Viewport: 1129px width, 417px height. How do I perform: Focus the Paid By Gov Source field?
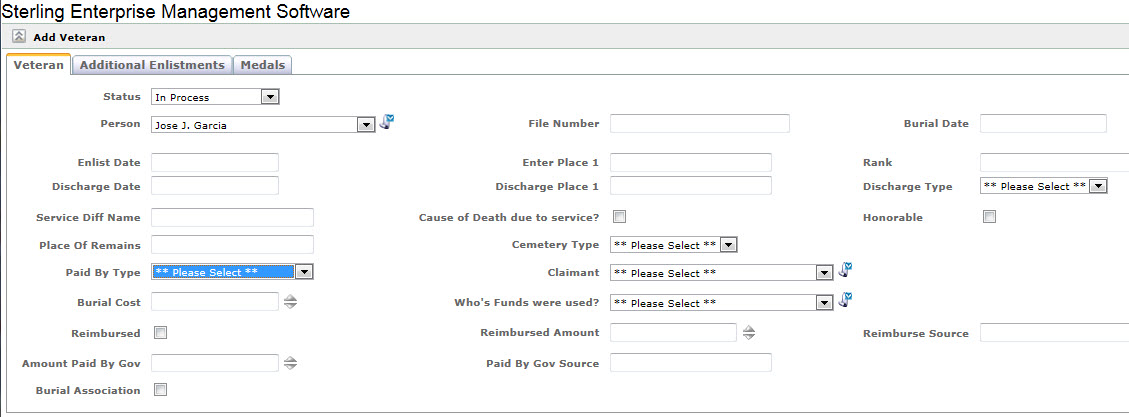coord(691,363)
